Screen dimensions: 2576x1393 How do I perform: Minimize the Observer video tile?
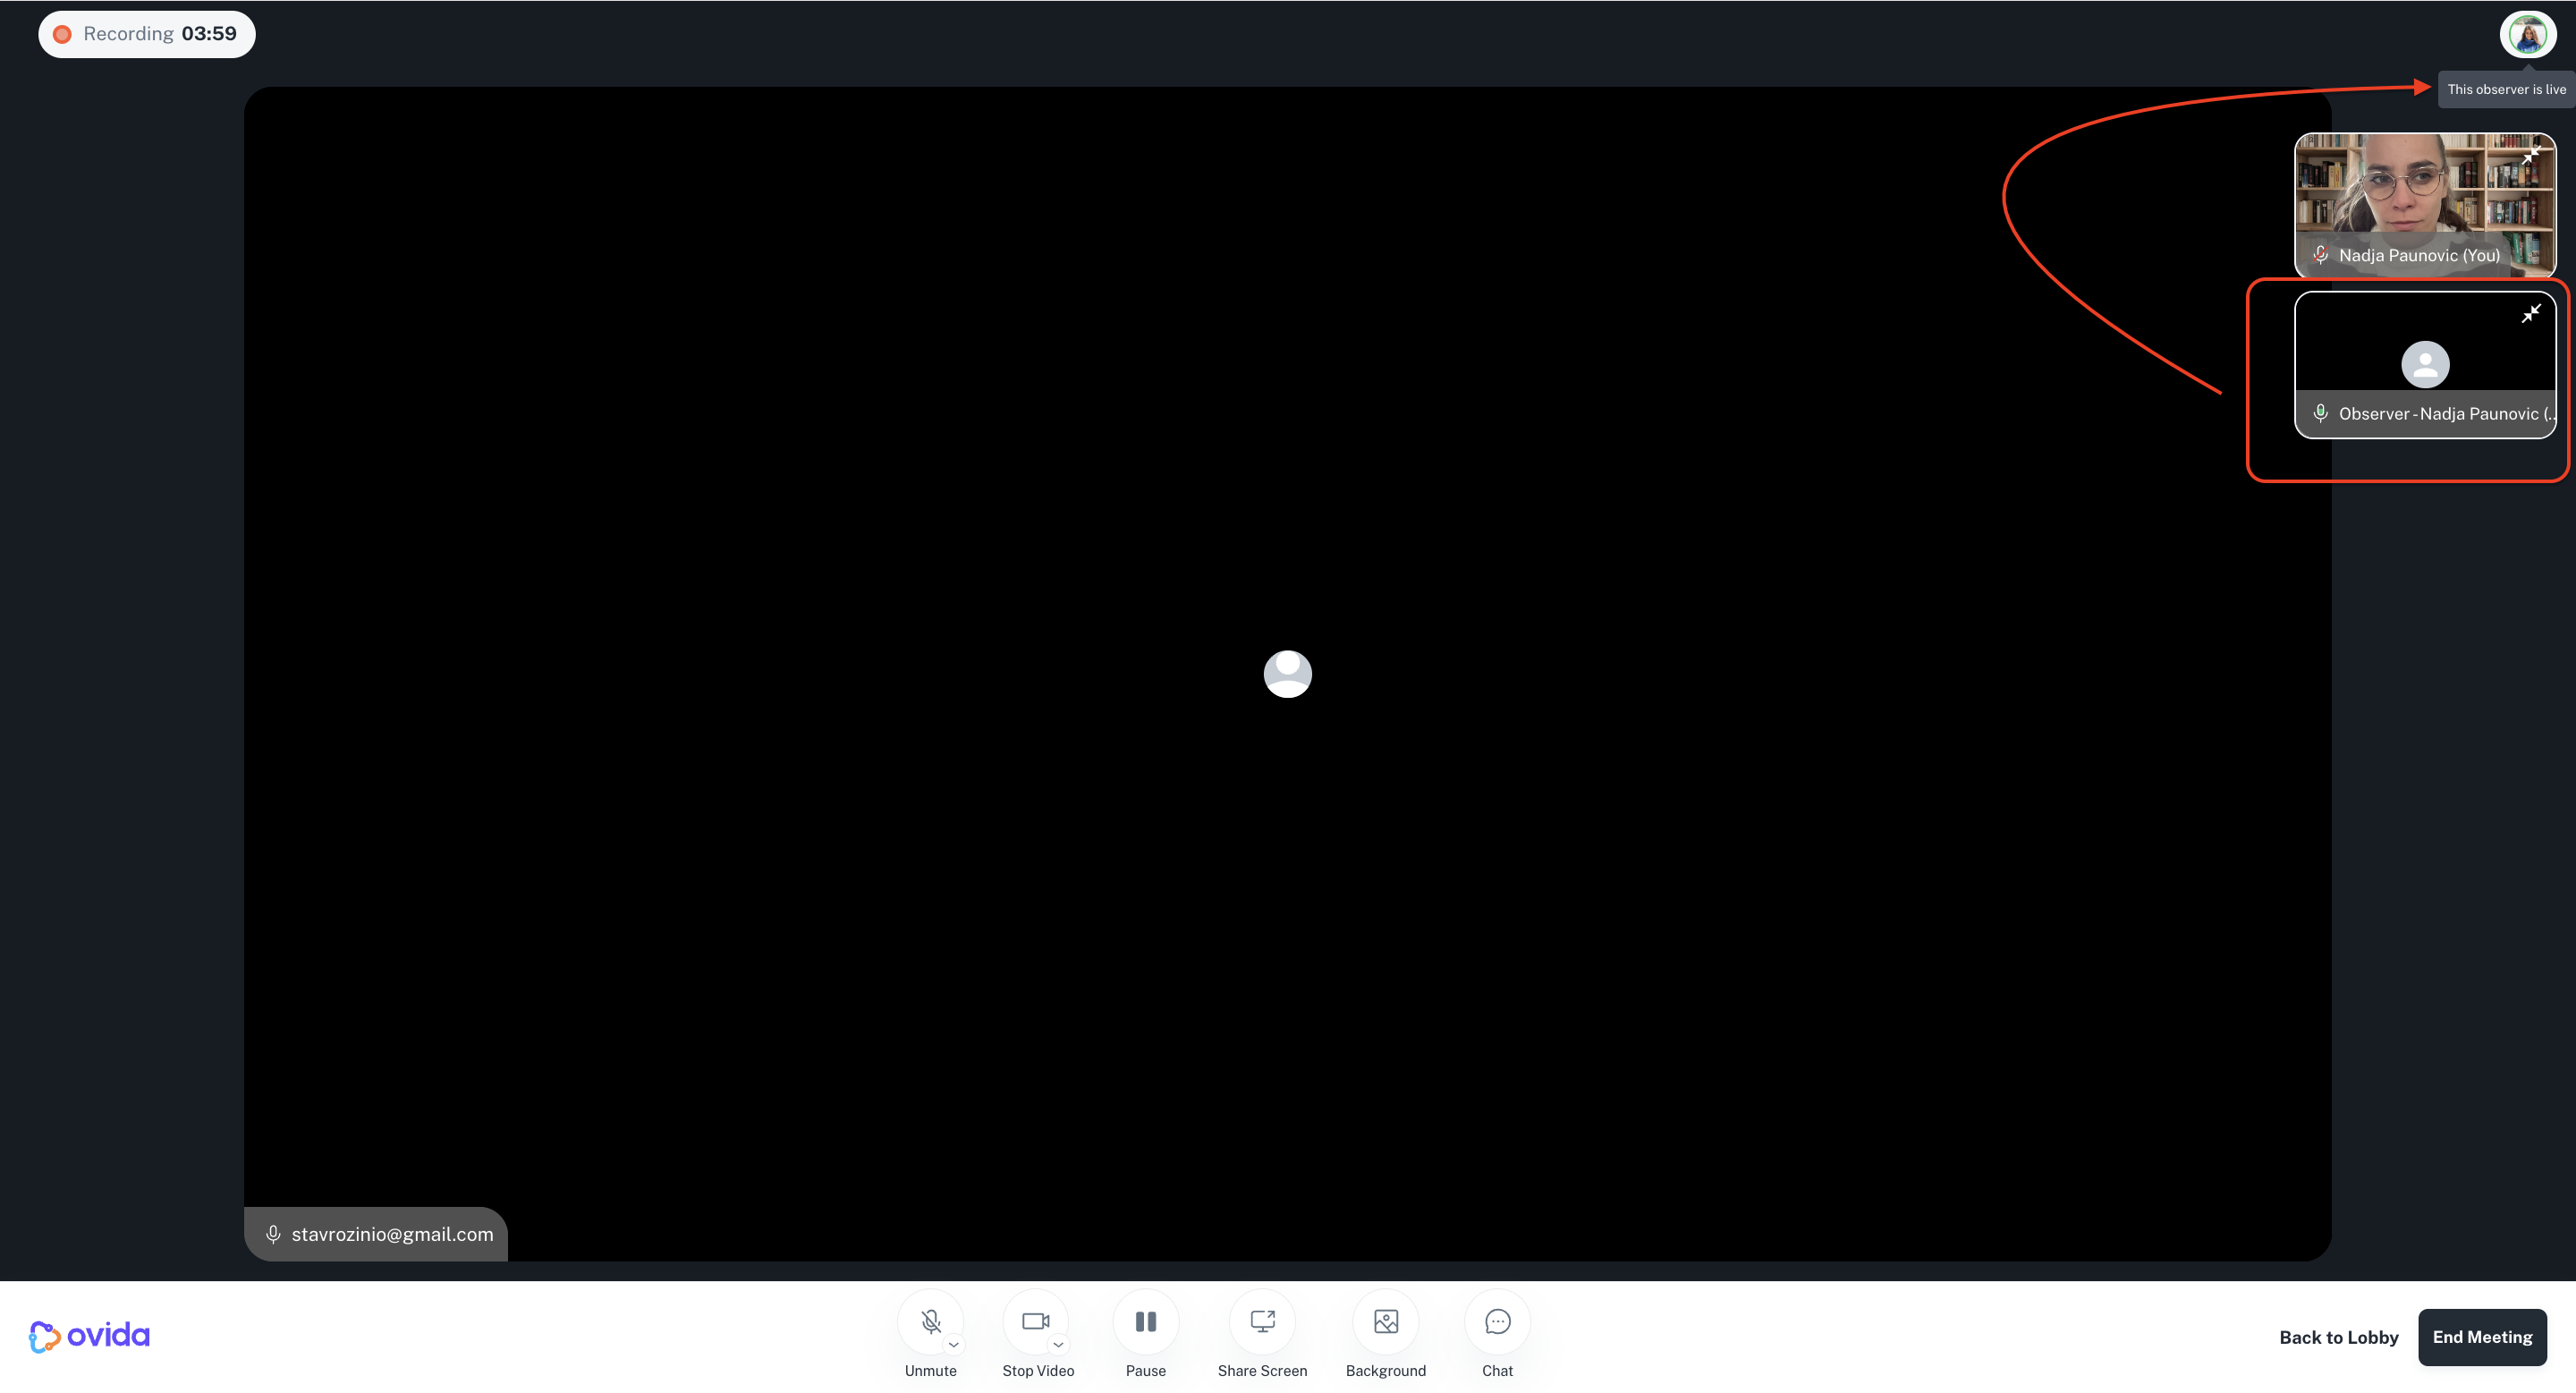[2531, 314]
